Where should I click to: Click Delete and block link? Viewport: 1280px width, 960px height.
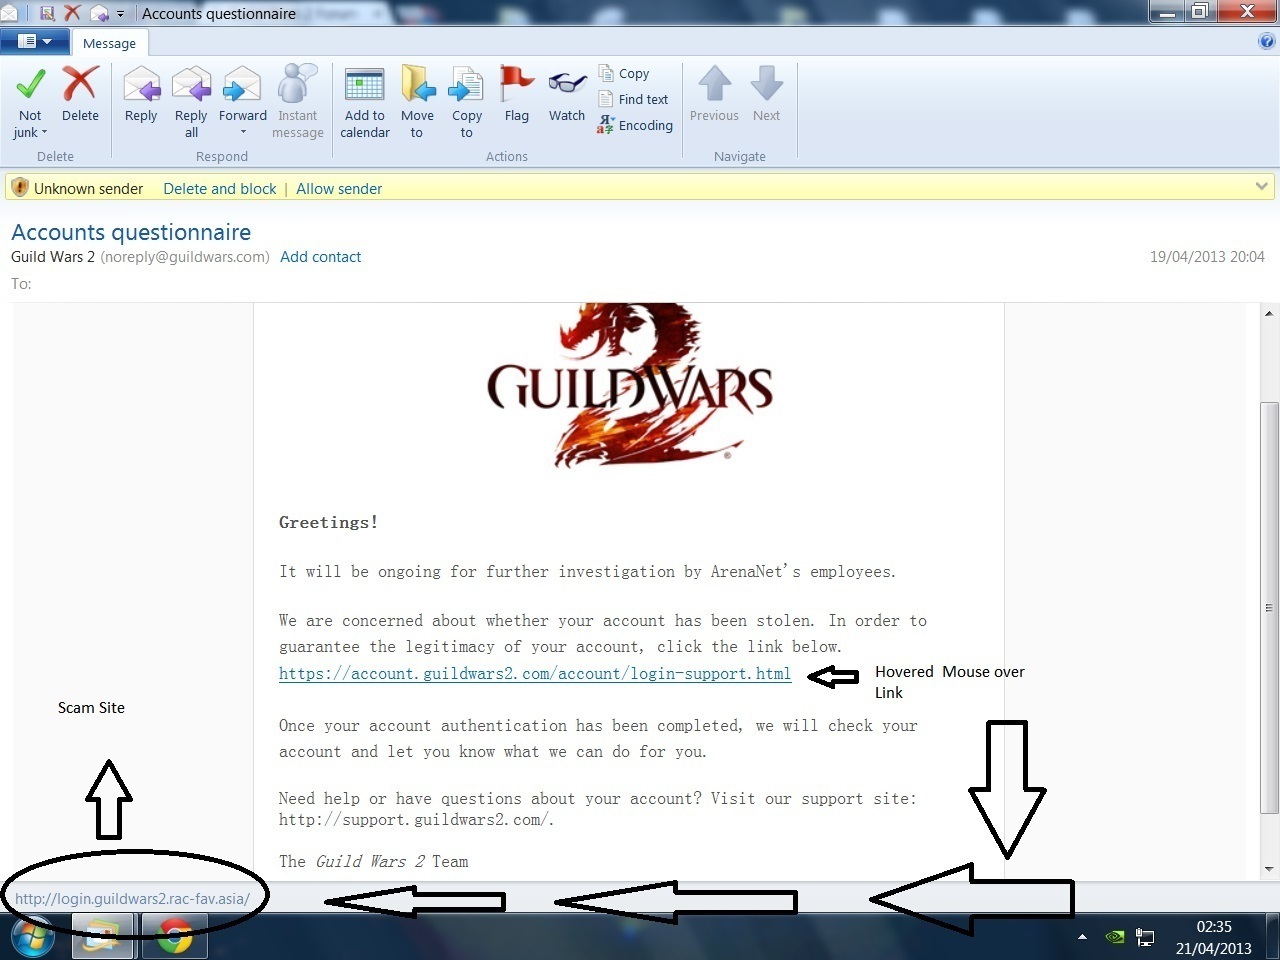pyautogui.click(x=220, y=188)
